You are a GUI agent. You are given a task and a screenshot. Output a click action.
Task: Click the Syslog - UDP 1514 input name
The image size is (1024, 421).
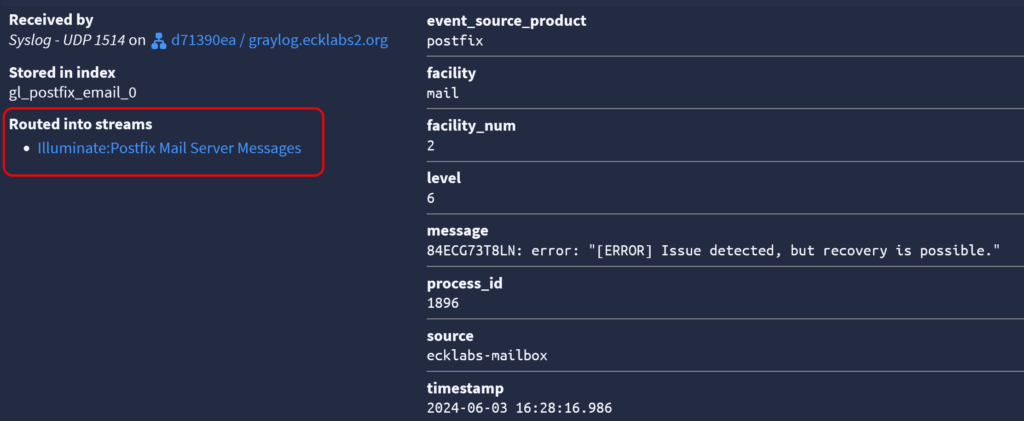[x=66, y=41]
